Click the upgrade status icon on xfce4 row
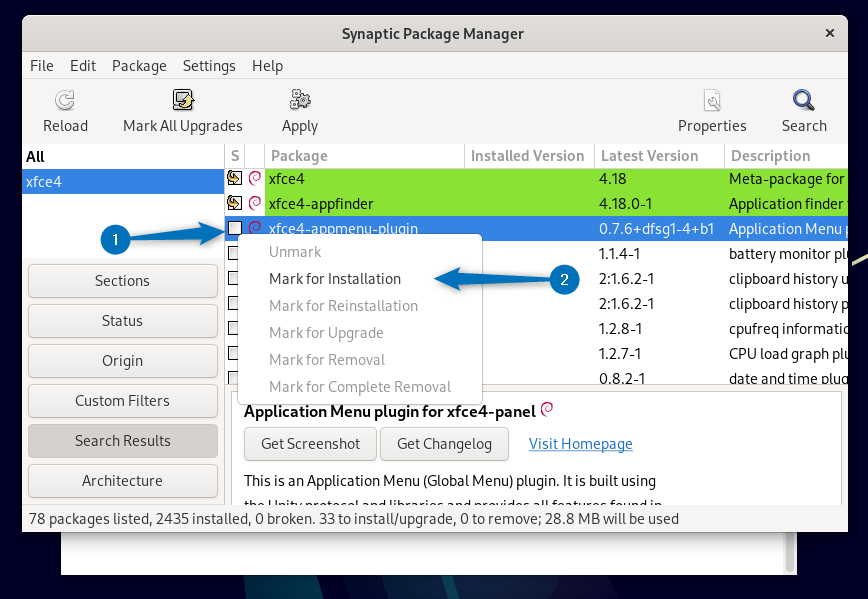The image size is (868, 599). (x=237, y=178)
